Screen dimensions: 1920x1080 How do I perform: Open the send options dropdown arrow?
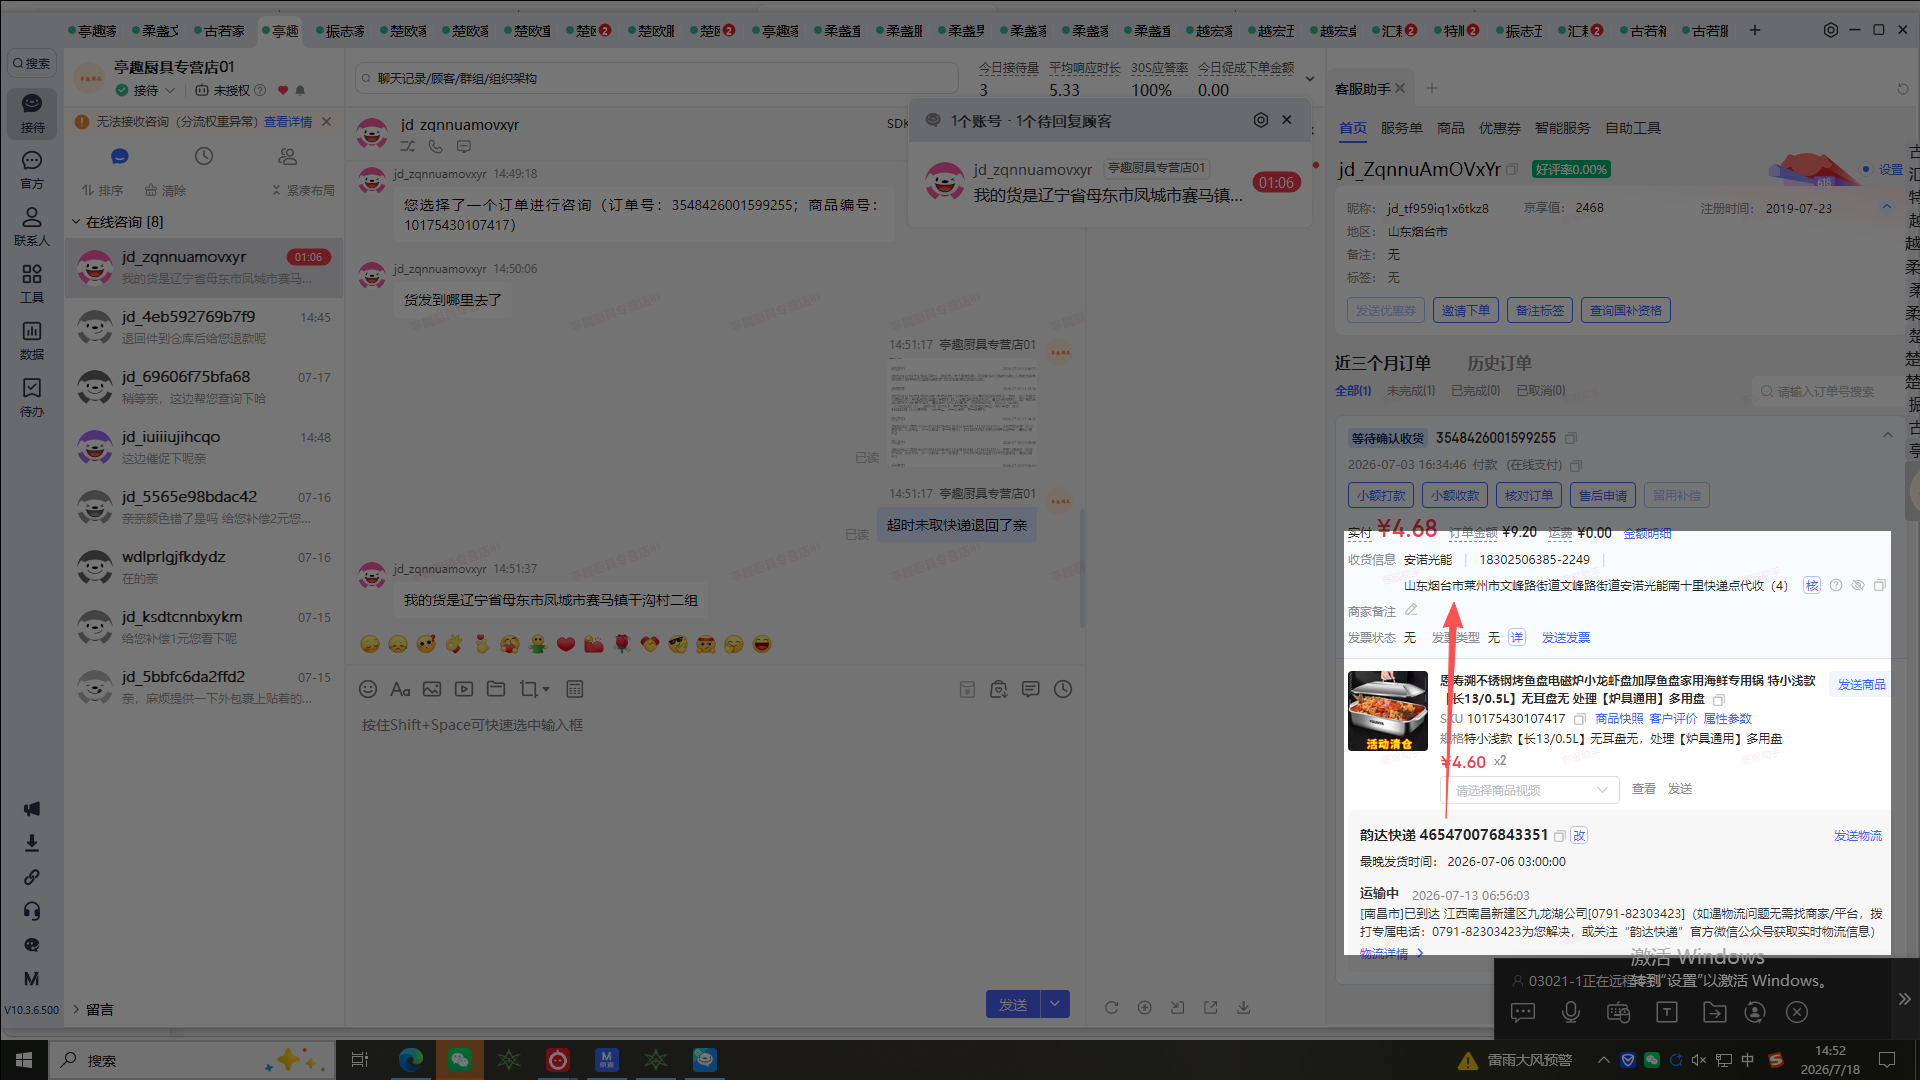click(x=1055, y=1004)
